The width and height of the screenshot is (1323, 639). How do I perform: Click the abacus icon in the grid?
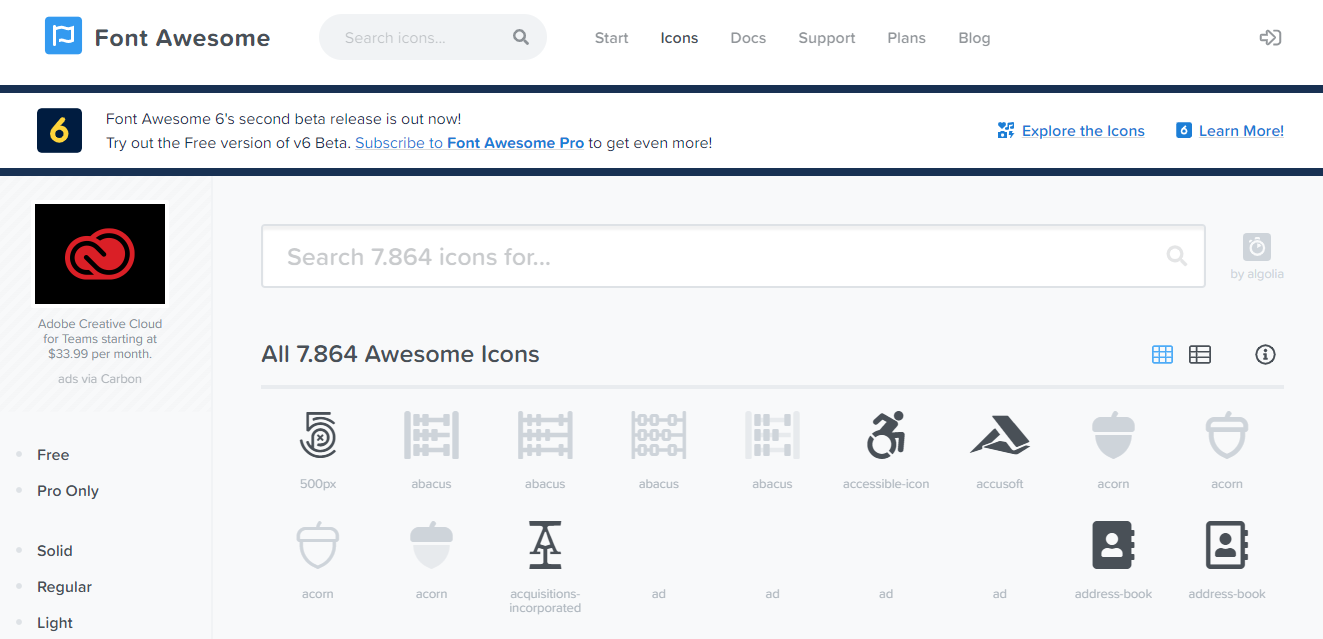431,434
